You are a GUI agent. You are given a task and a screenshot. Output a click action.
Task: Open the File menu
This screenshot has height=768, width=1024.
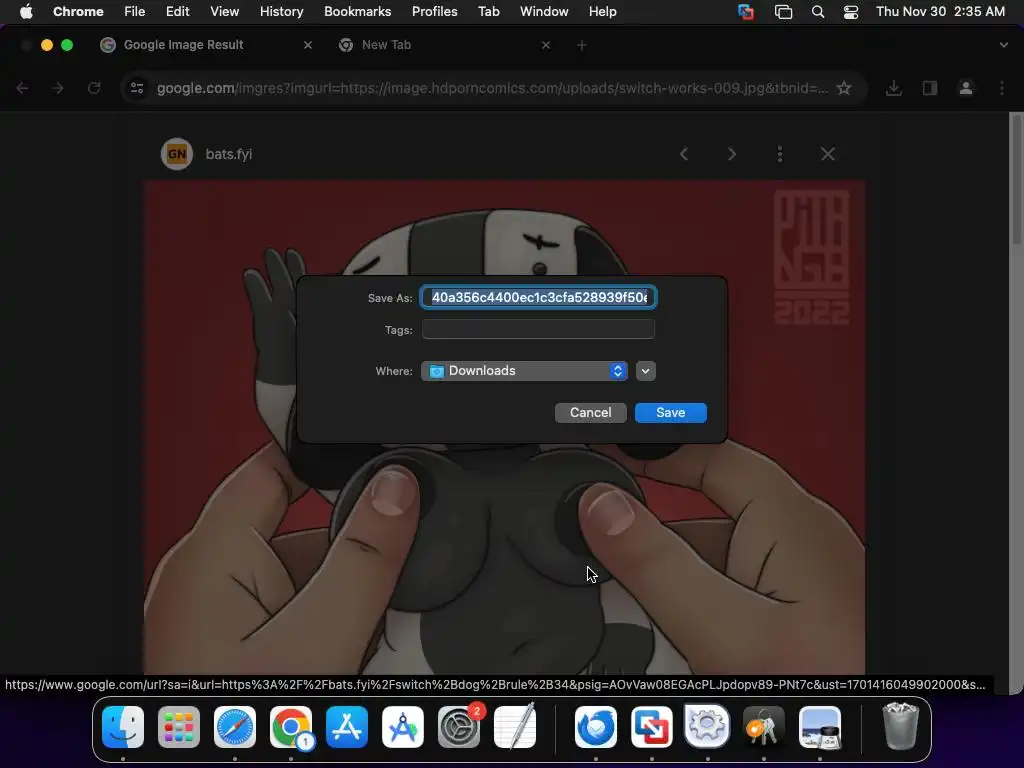tap(135, 11)
